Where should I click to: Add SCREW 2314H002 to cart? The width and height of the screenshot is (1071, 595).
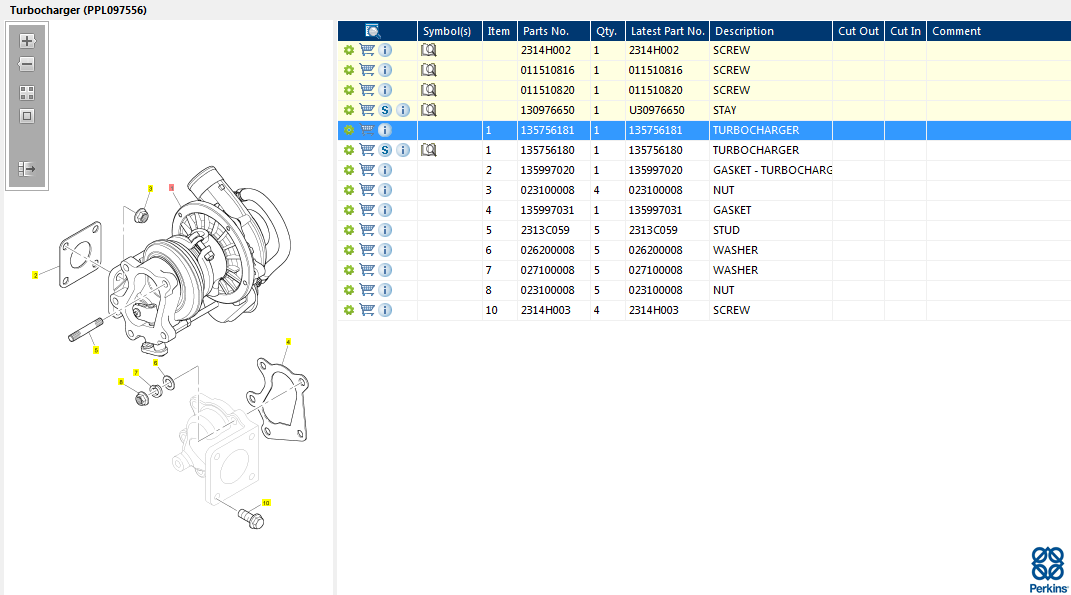pos(367,50)
